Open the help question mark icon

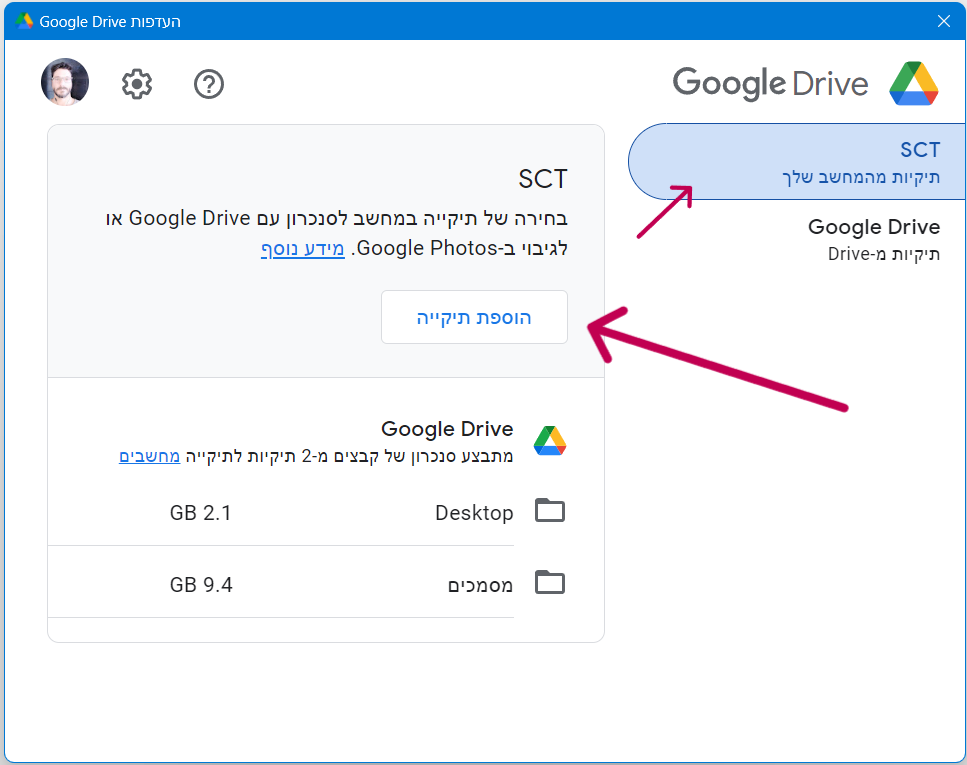209,84
